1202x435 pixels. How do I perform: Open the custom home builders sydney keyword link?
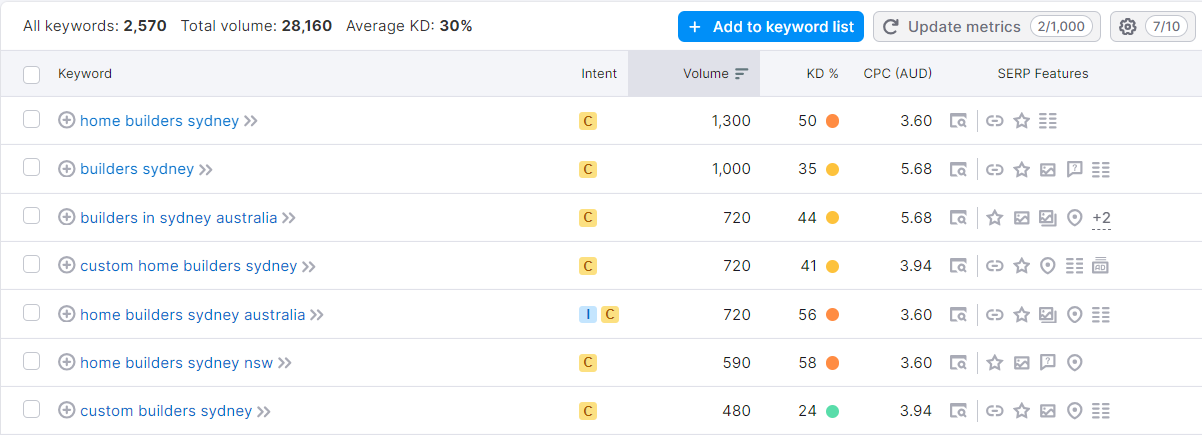(188, 266)
